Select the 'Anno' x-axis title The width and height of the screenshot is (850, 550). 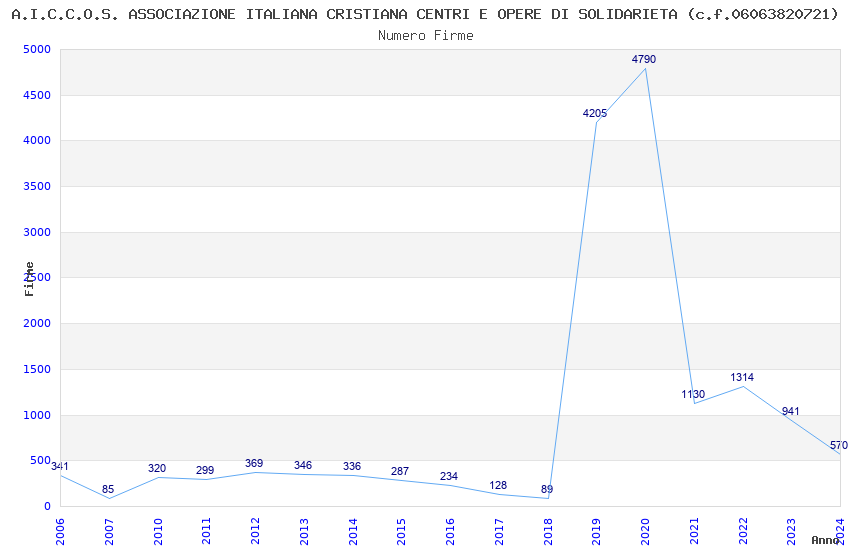click(825, 540)
